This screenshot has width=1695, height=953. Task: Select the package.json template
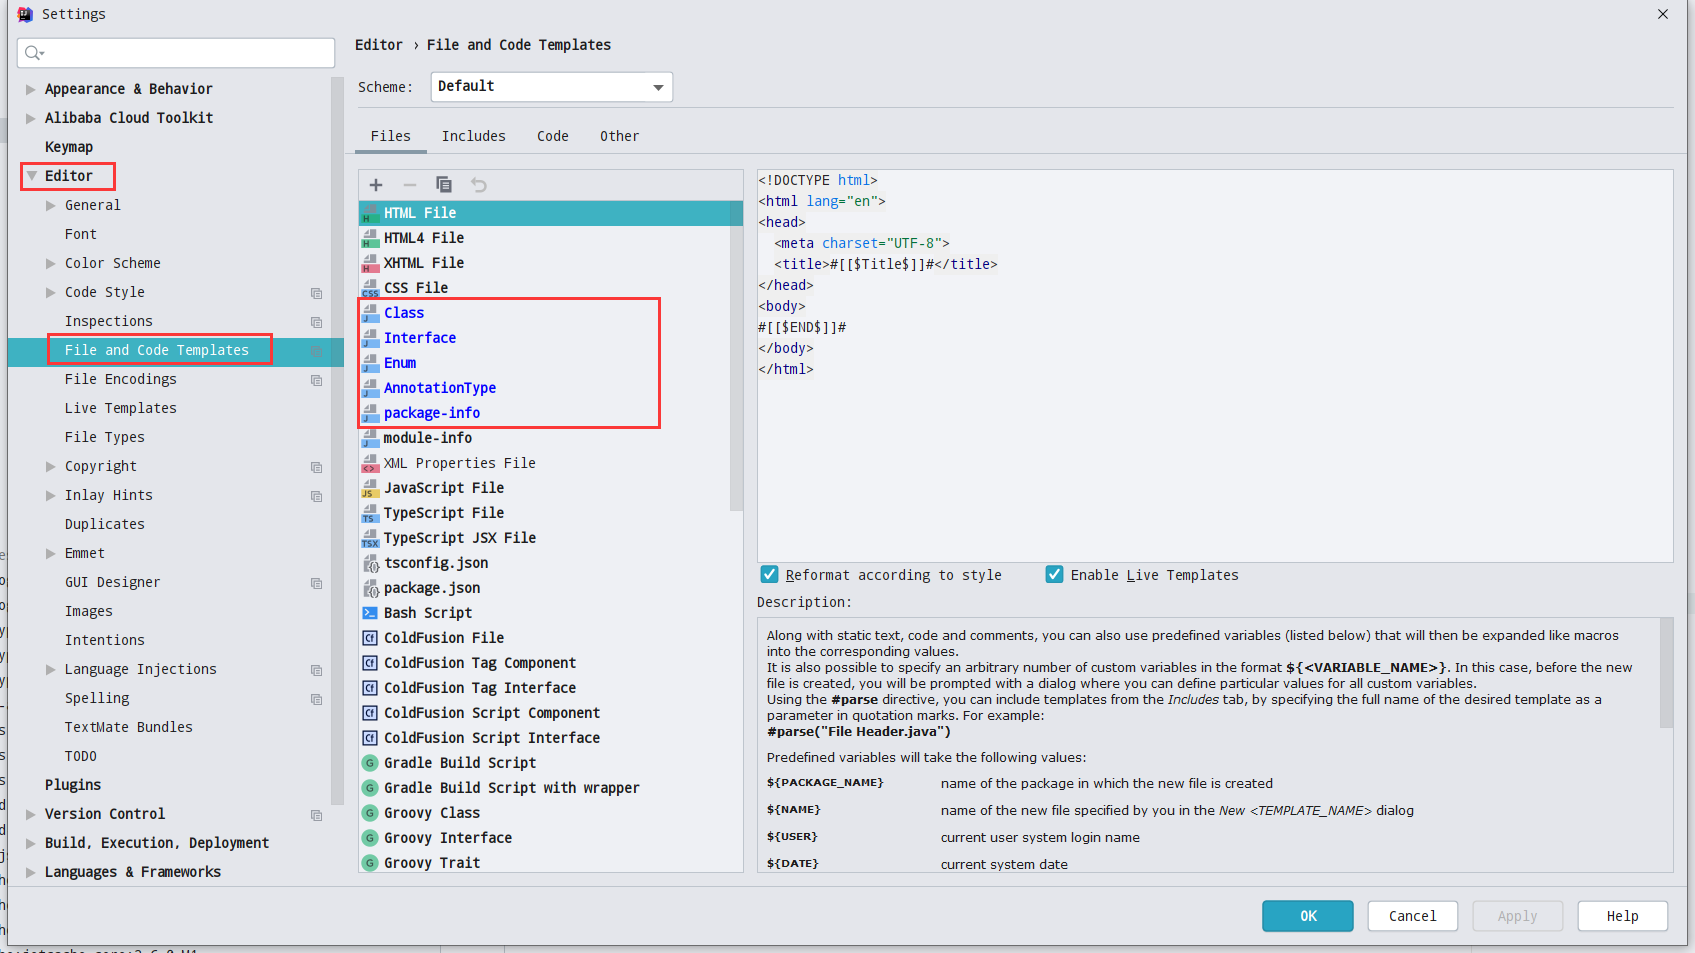pyautogui.click(x=432, y=588)
